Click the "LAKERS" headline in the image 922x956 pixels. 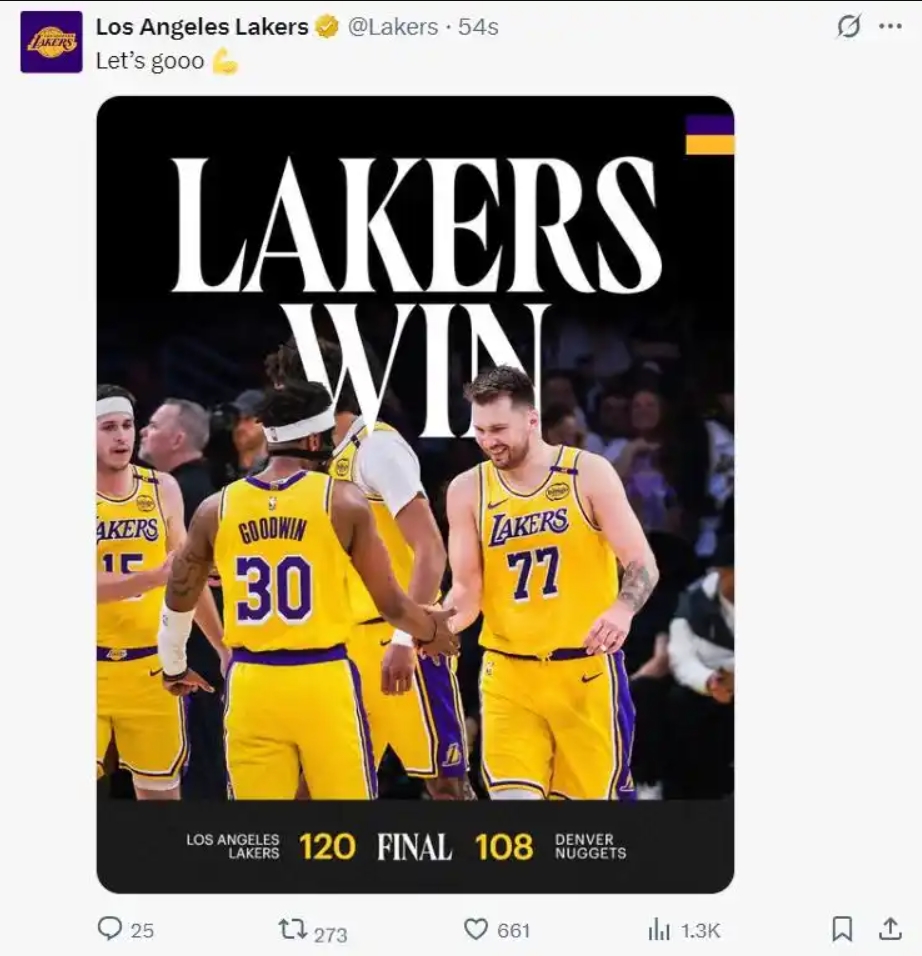click(x=416, y=226)
